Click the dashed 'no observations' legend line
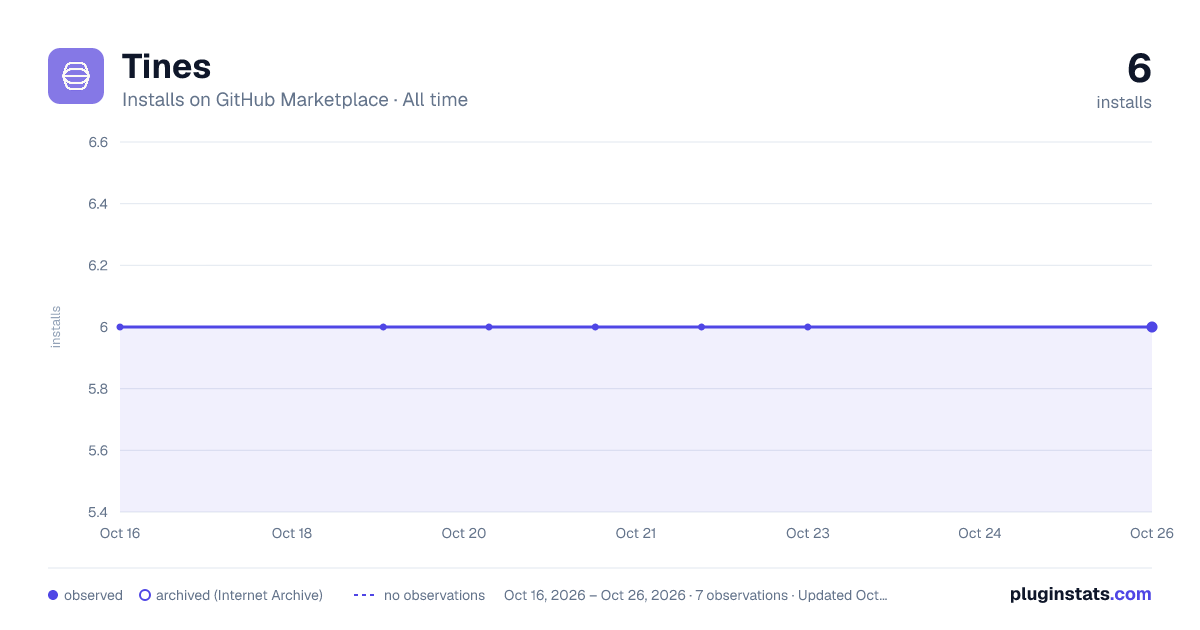1200x630 pixels. pyautogui.click(x=364, y=595)
